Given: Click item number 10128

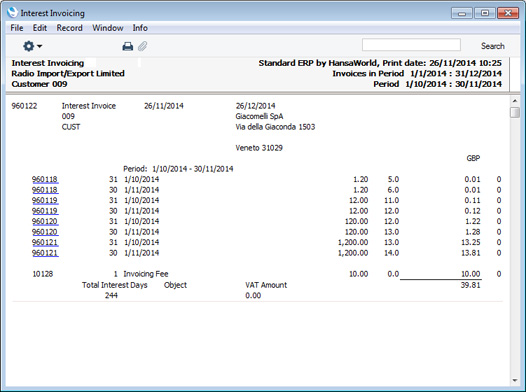Looking at the screenshot, I should 43,274.
